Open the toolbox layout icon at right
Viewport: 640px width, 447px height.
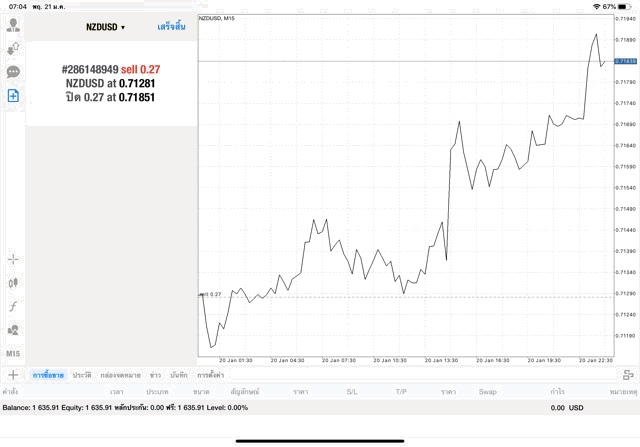click(x=628, y=374)
